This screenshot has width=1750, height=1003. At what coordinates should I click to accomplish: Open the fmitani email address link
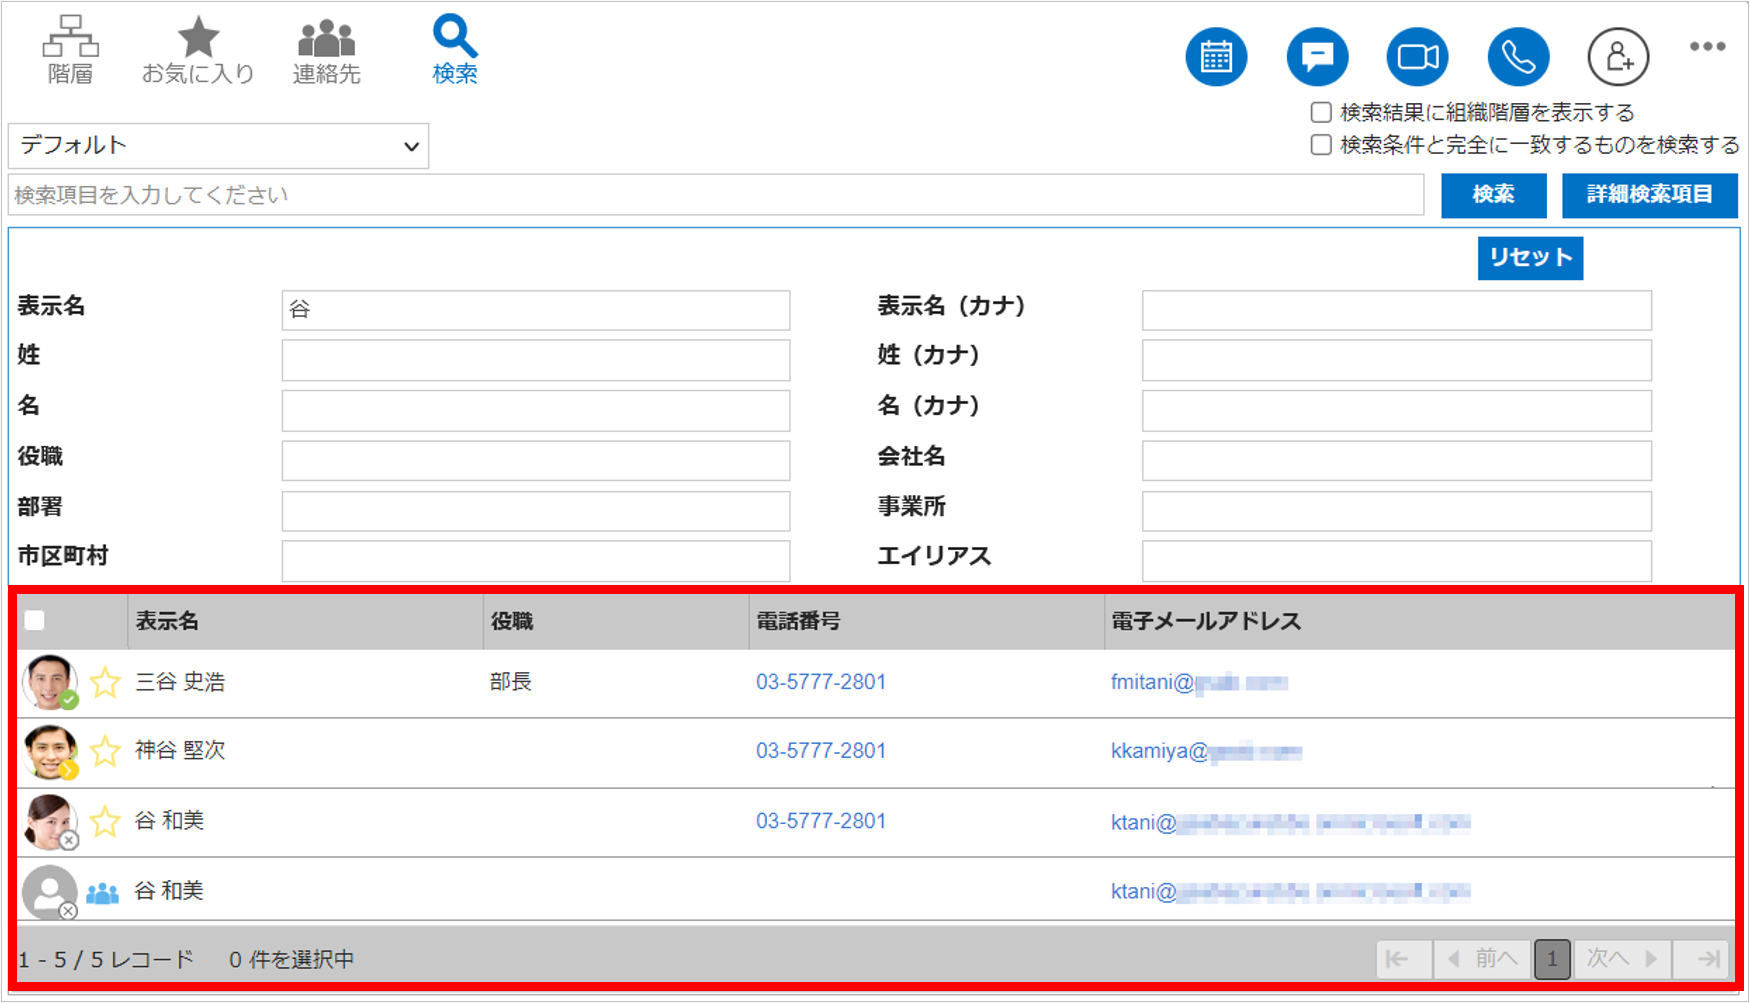point(1199,683)
